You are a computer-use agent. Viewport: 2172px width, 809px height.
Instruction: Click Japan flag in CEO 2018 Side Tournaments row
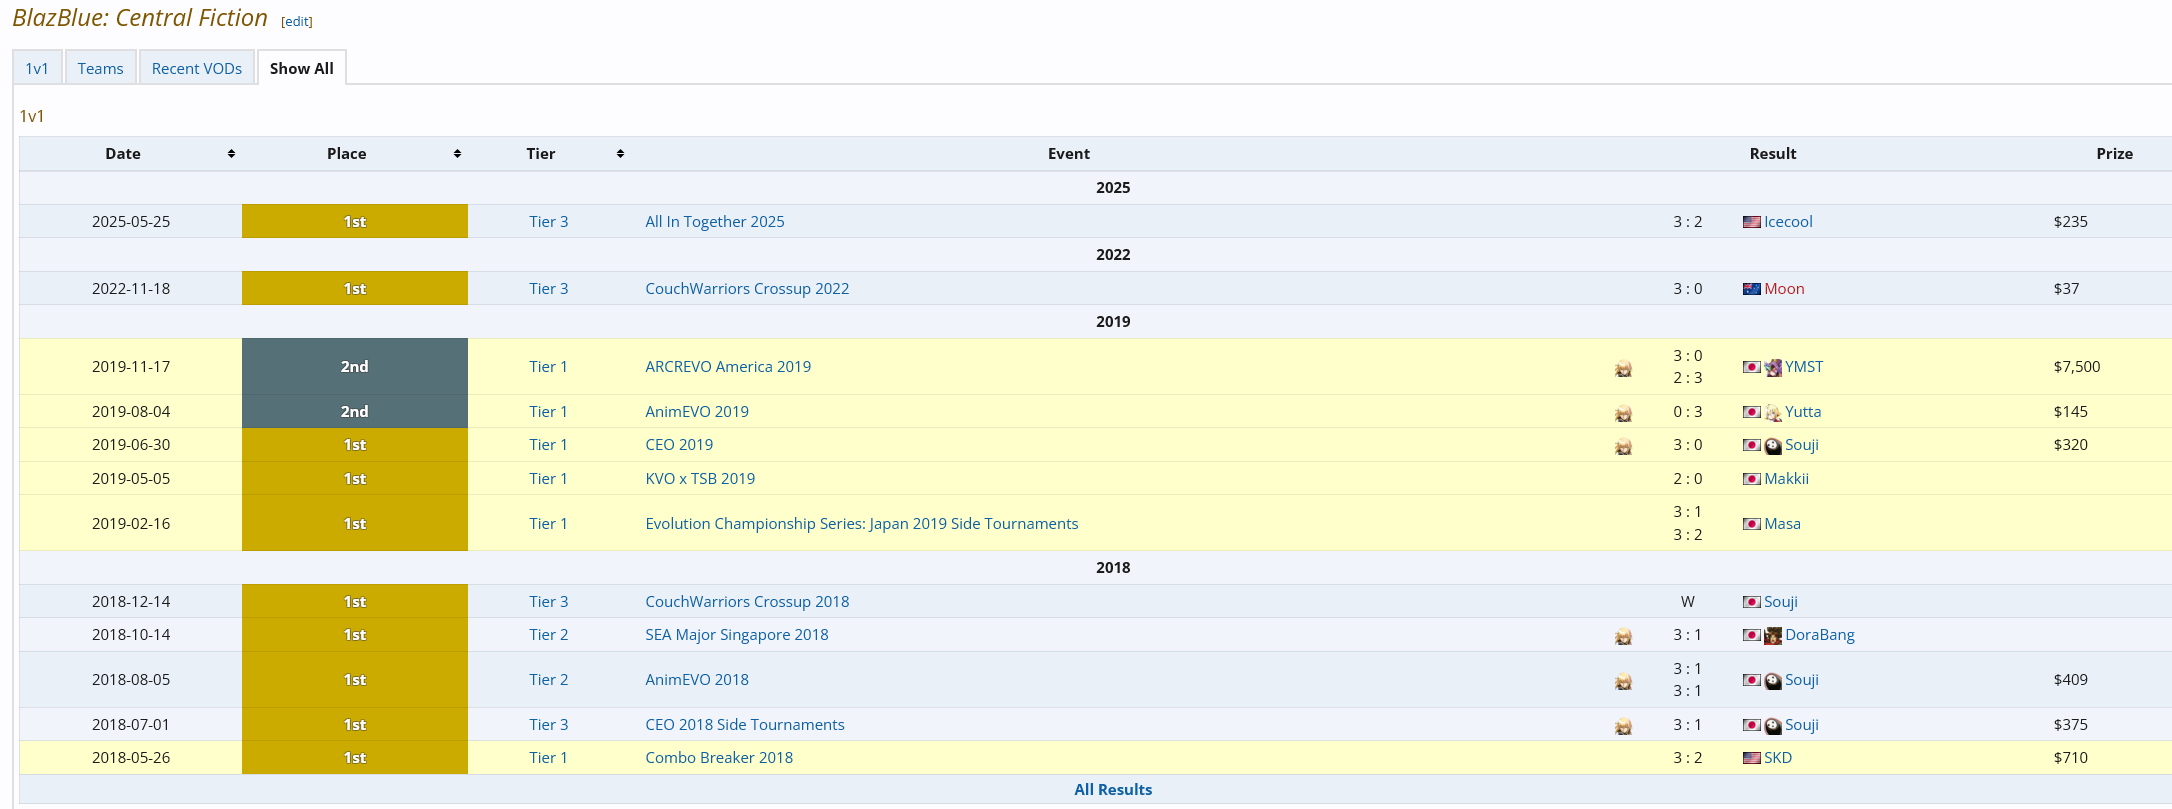coord(1751,725)
